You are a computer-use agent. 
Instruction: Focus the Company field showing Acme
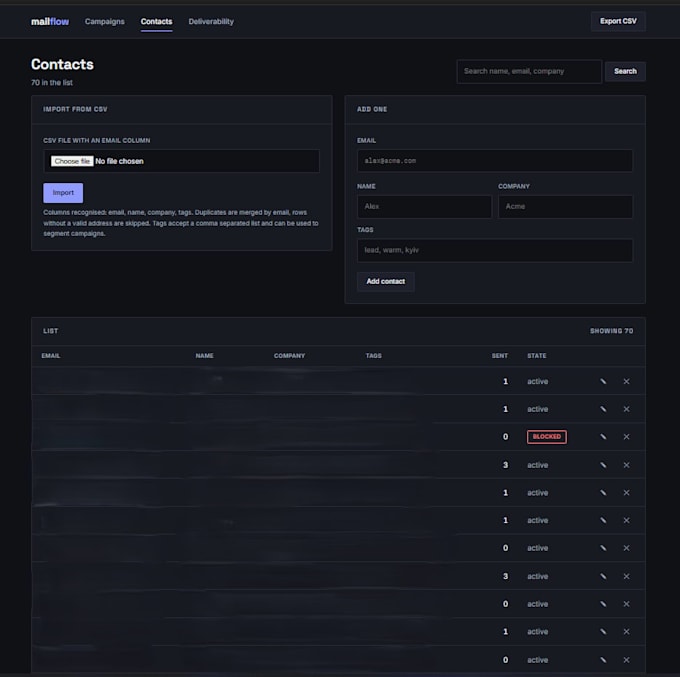[x=566, y=206]
